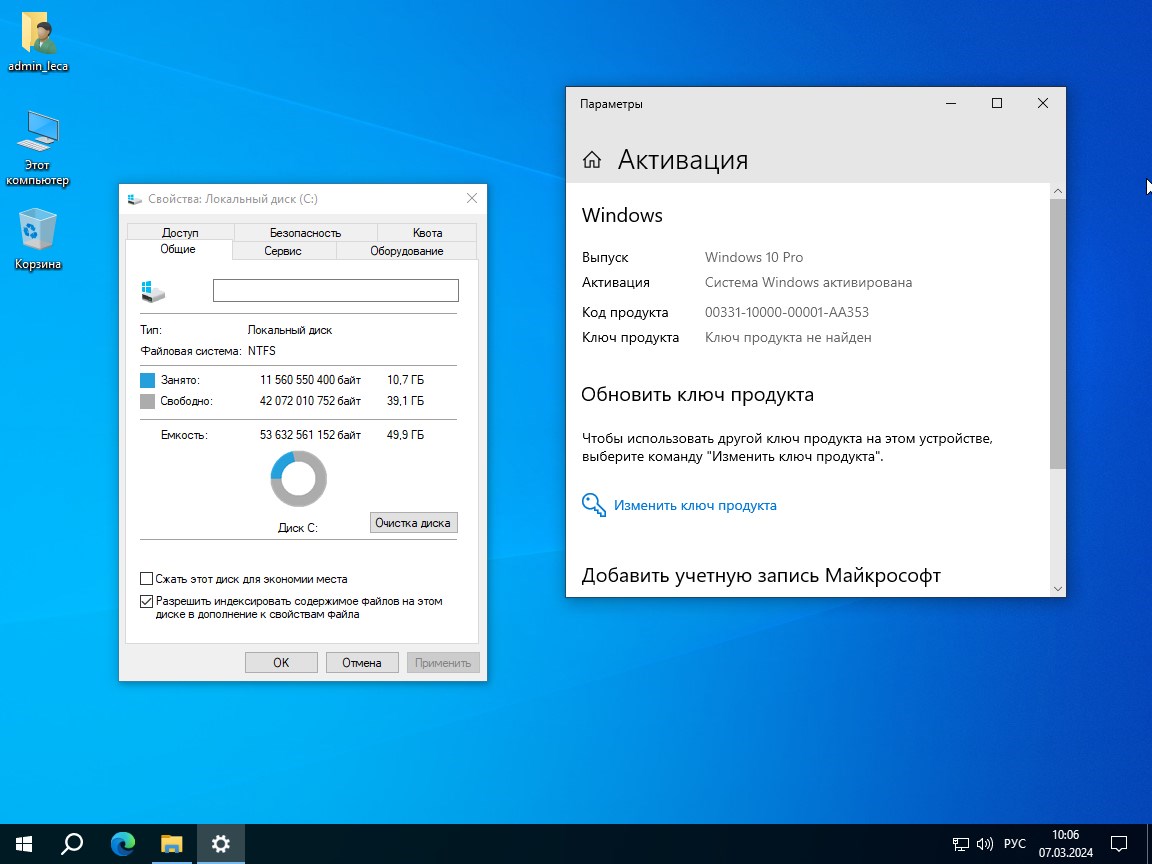Click the scroll-down arrow in Settings scrollbar
The width and height of the screenshot is (1152, 864).
1057,589
